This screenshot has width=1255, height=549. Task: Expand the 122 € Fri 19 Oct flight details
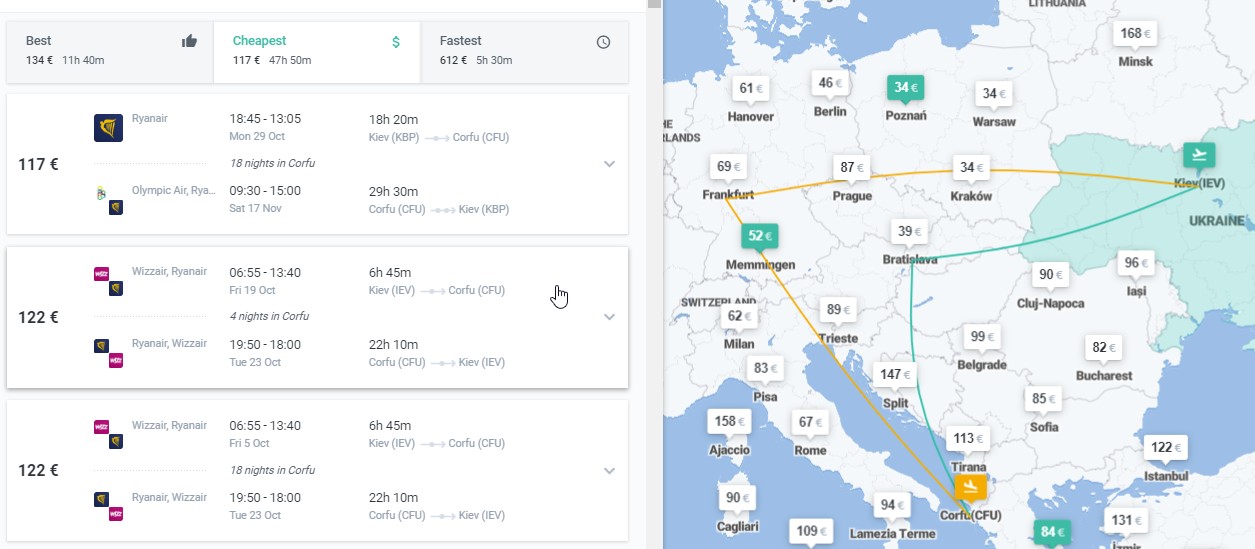click(x=609, y=317)
